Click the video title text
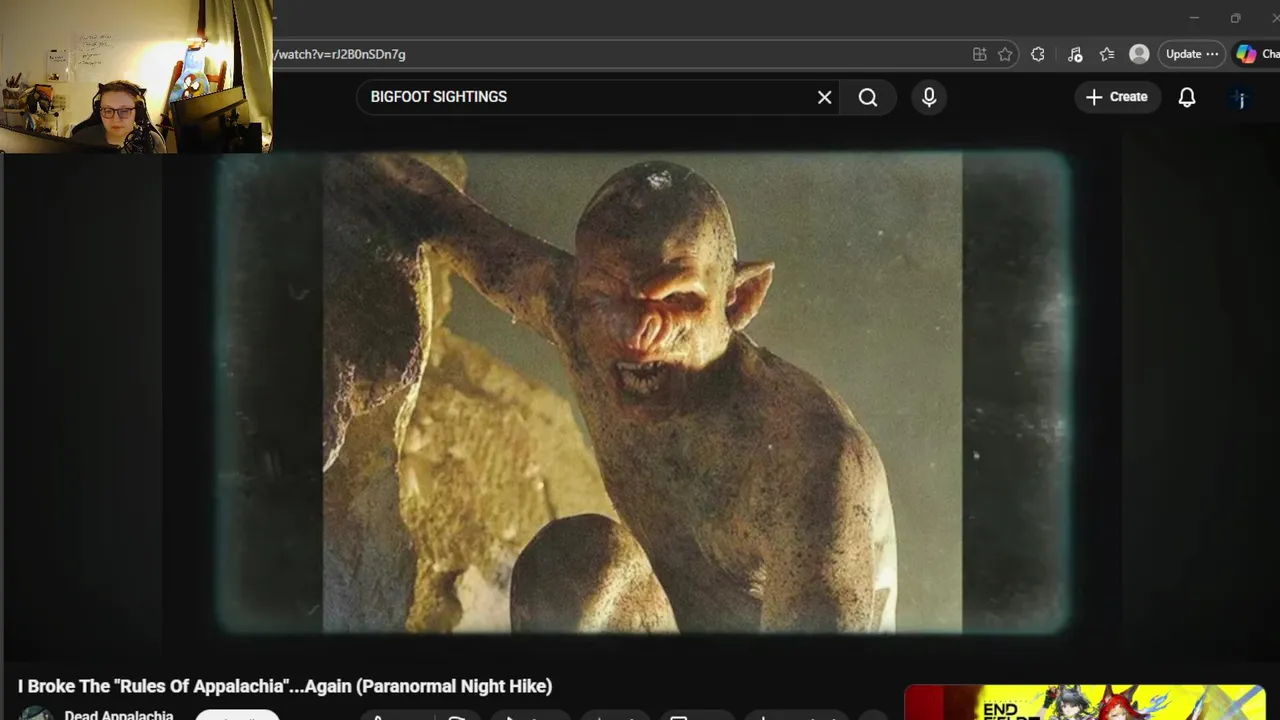 click(x=285, y=686)
